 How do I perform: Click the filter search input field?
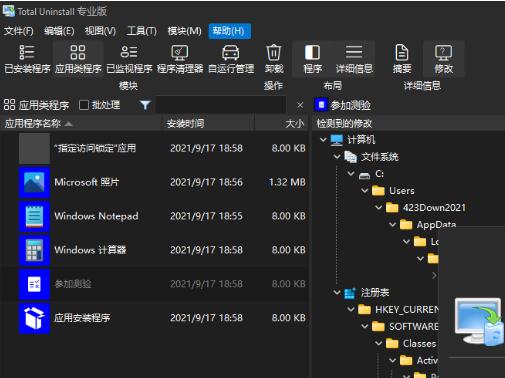[x=221, y=105]
